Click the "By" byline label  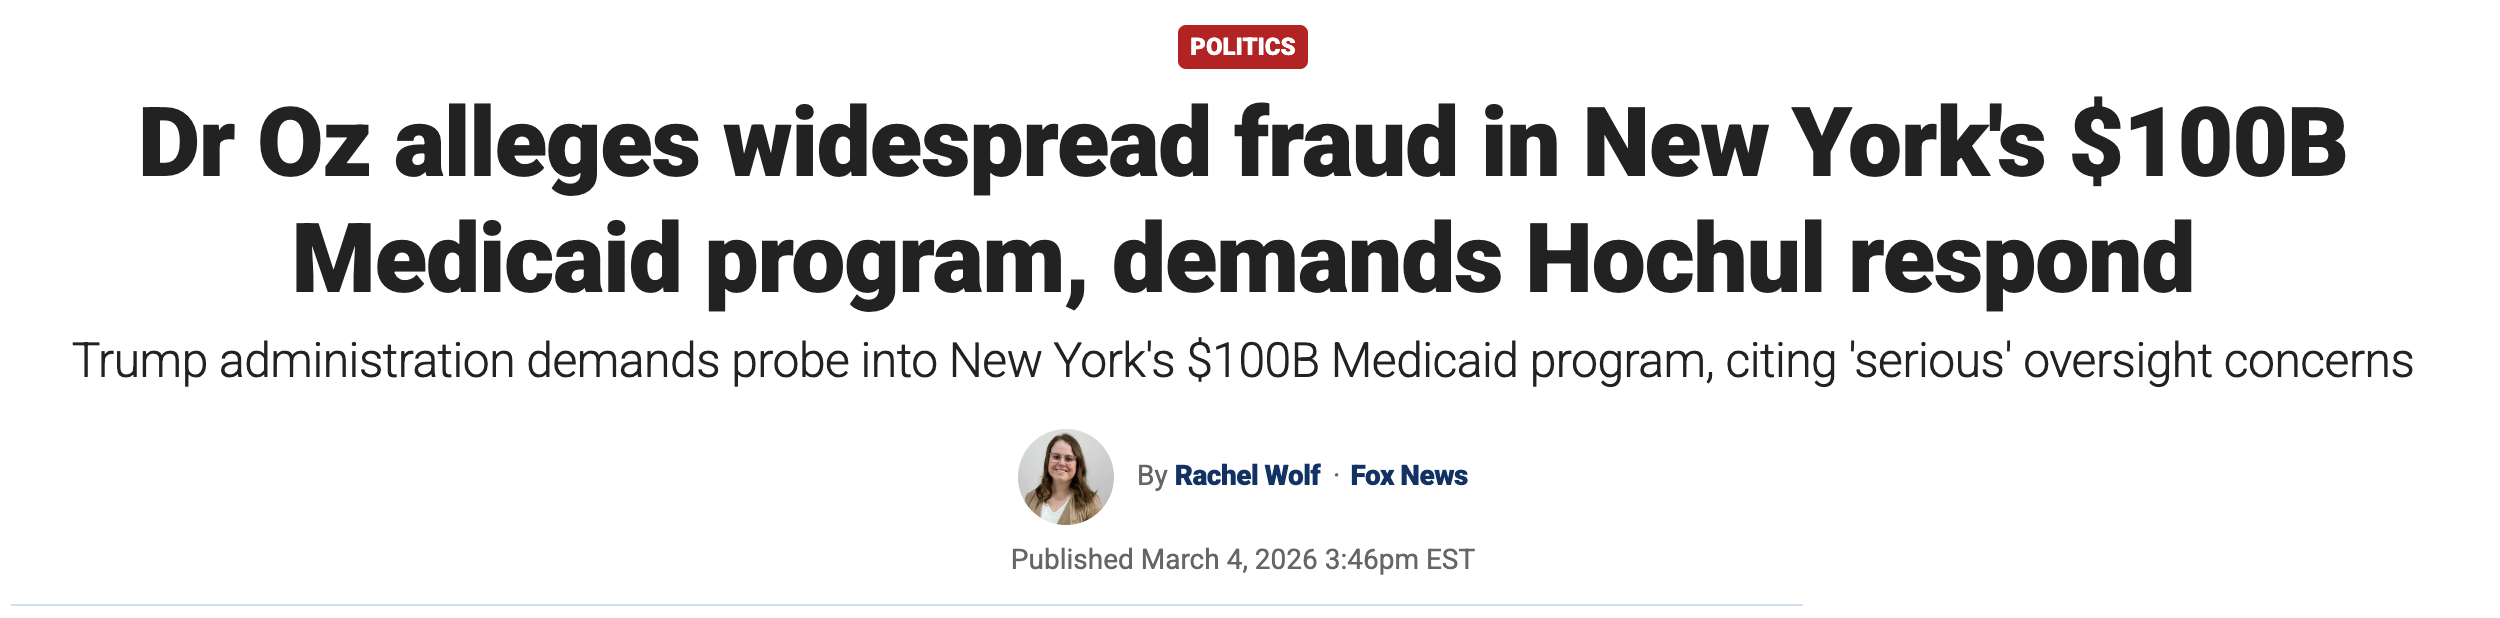coord(1152,476)
